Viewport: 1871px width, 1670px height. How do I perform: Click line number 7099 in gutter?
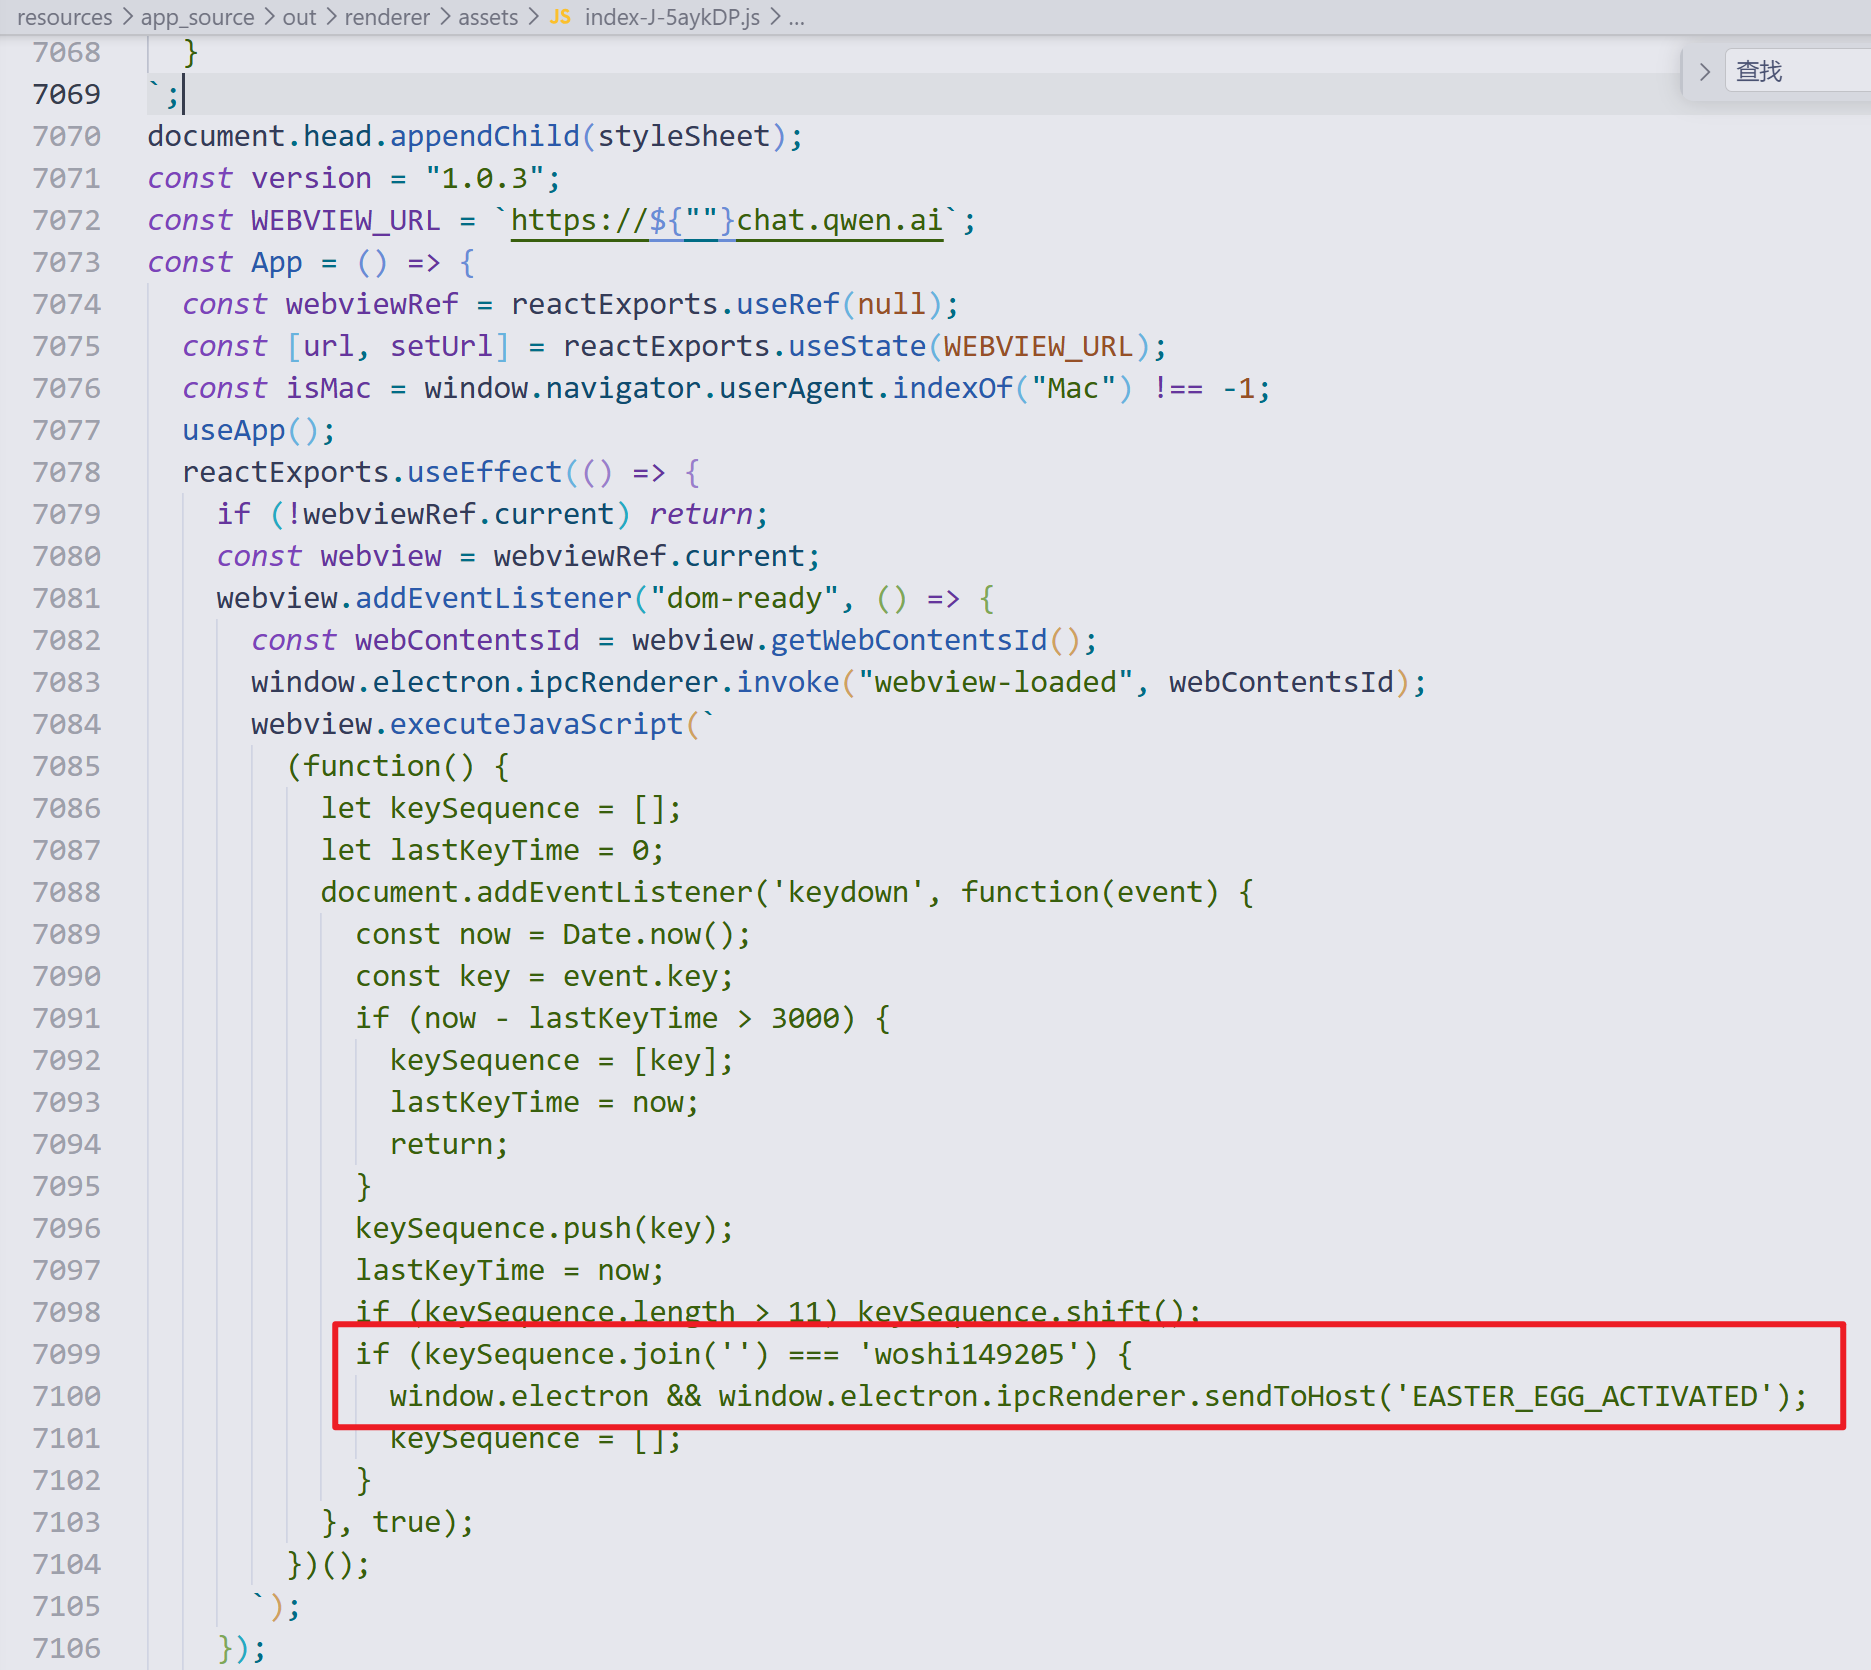coord(66,1354)
